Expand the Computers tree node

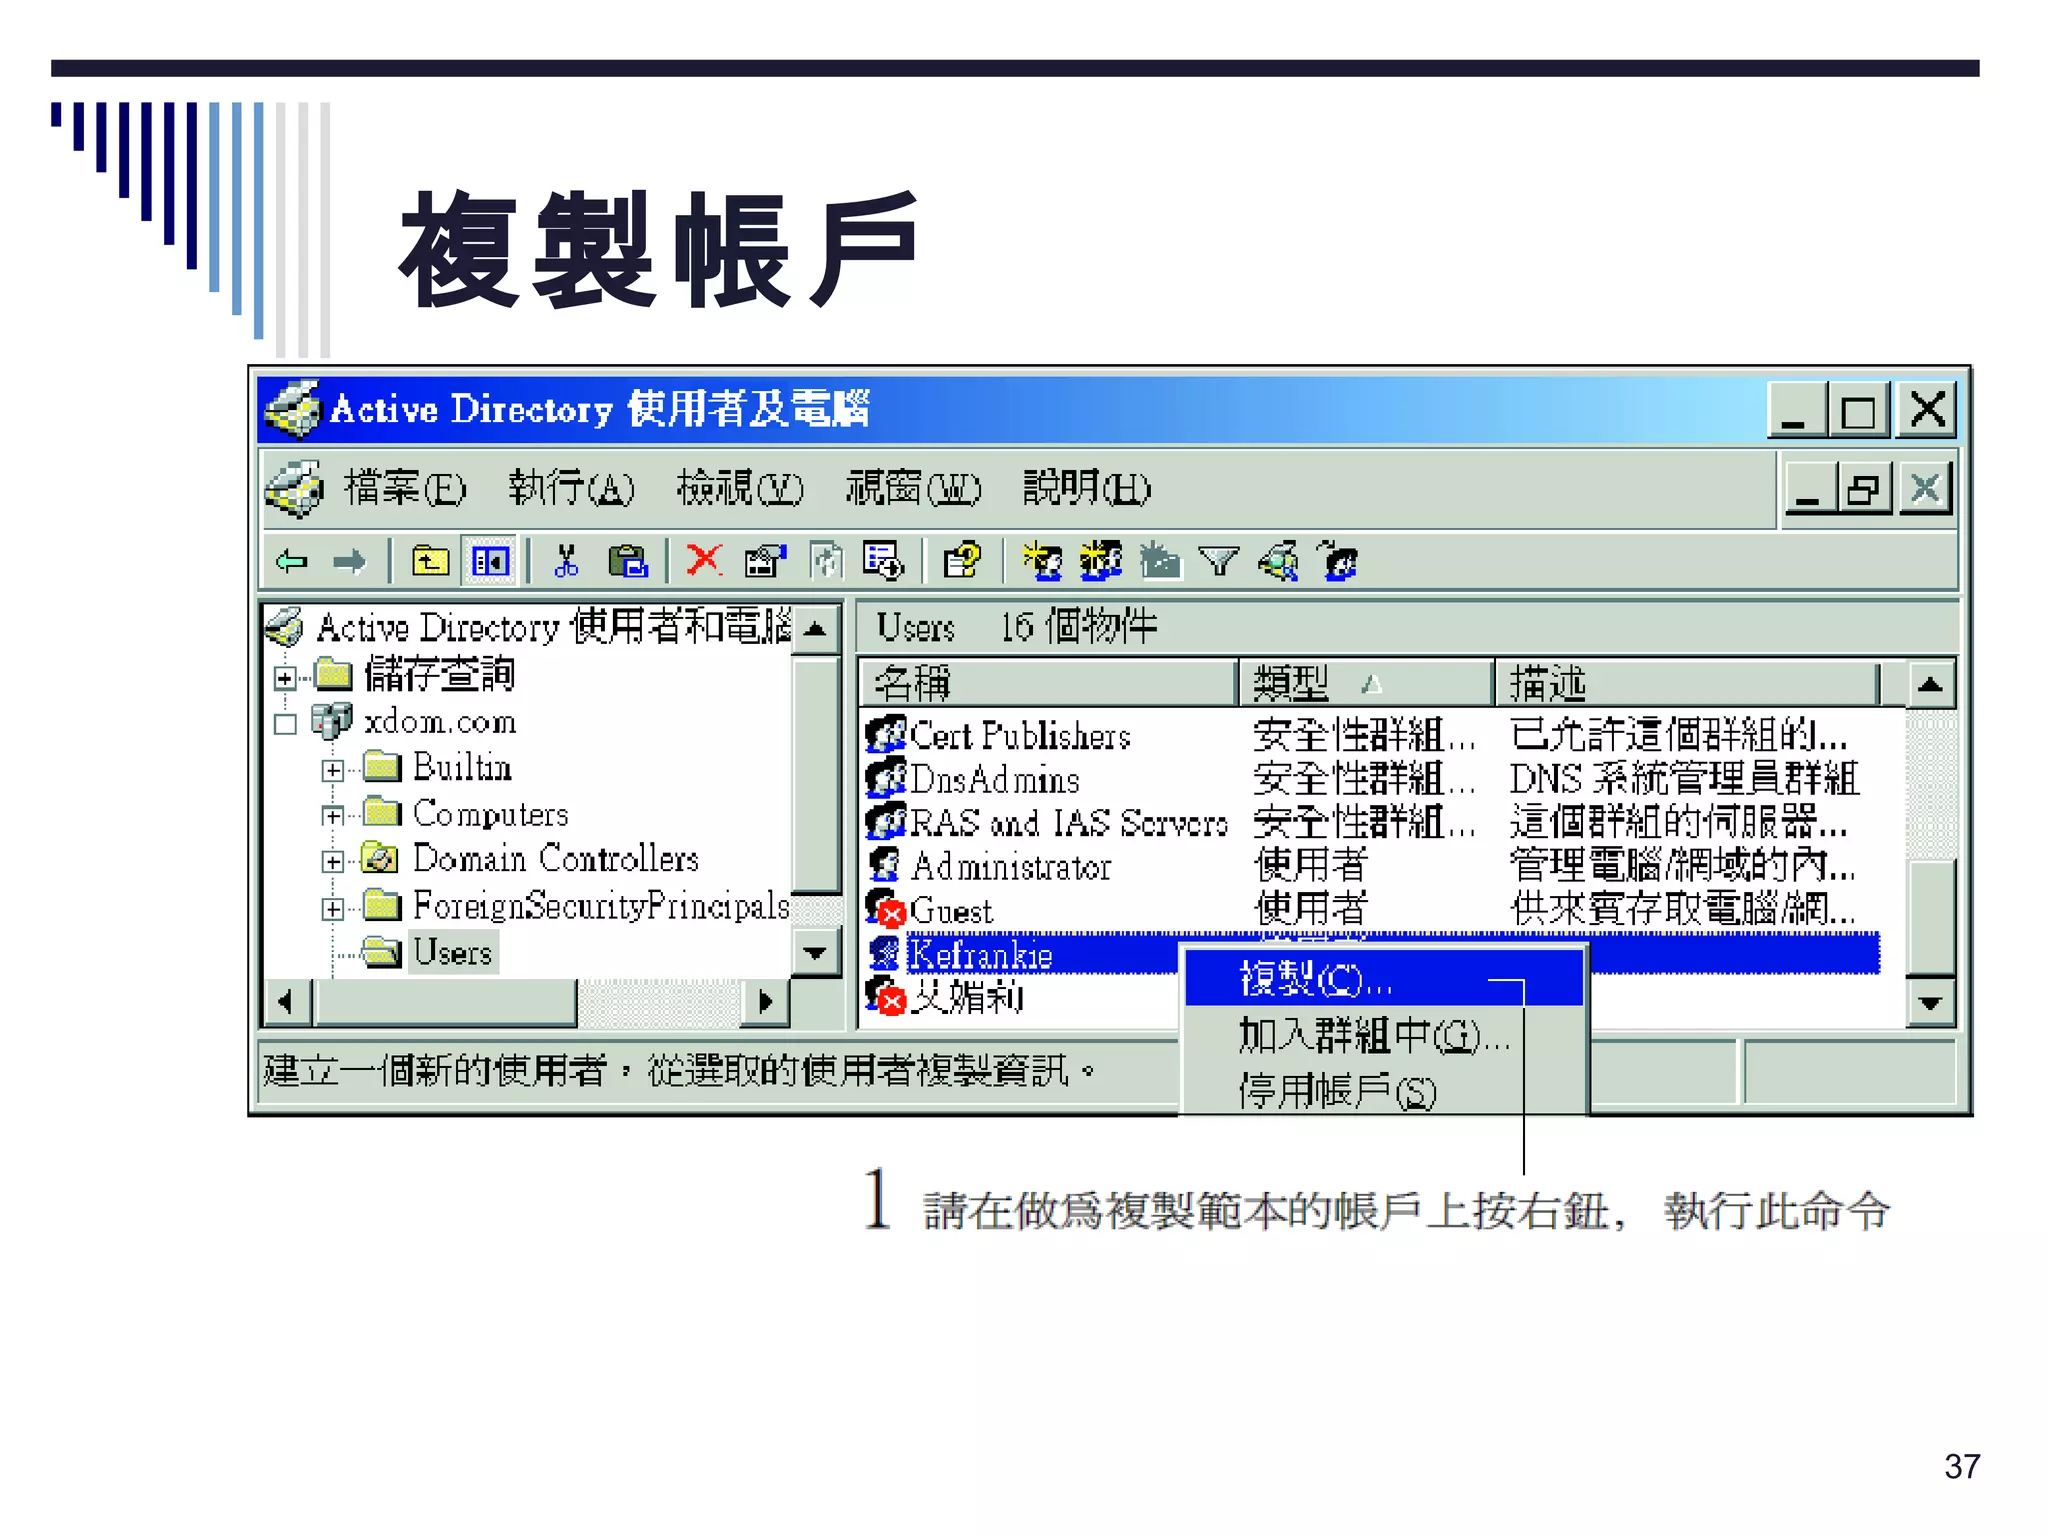pyautogui.click(x=333, y=816)
